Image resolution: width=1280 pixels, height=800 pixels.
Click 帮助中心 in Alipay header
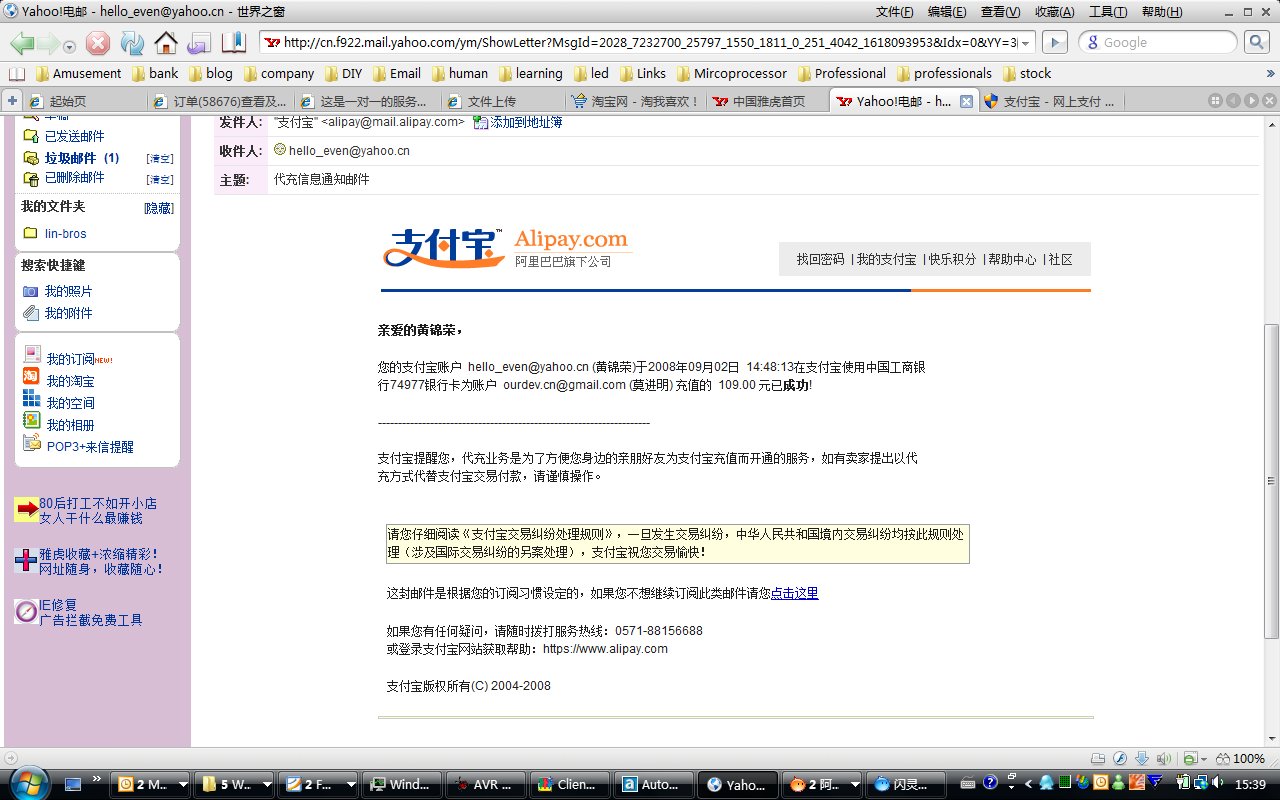coord(1012,259)
